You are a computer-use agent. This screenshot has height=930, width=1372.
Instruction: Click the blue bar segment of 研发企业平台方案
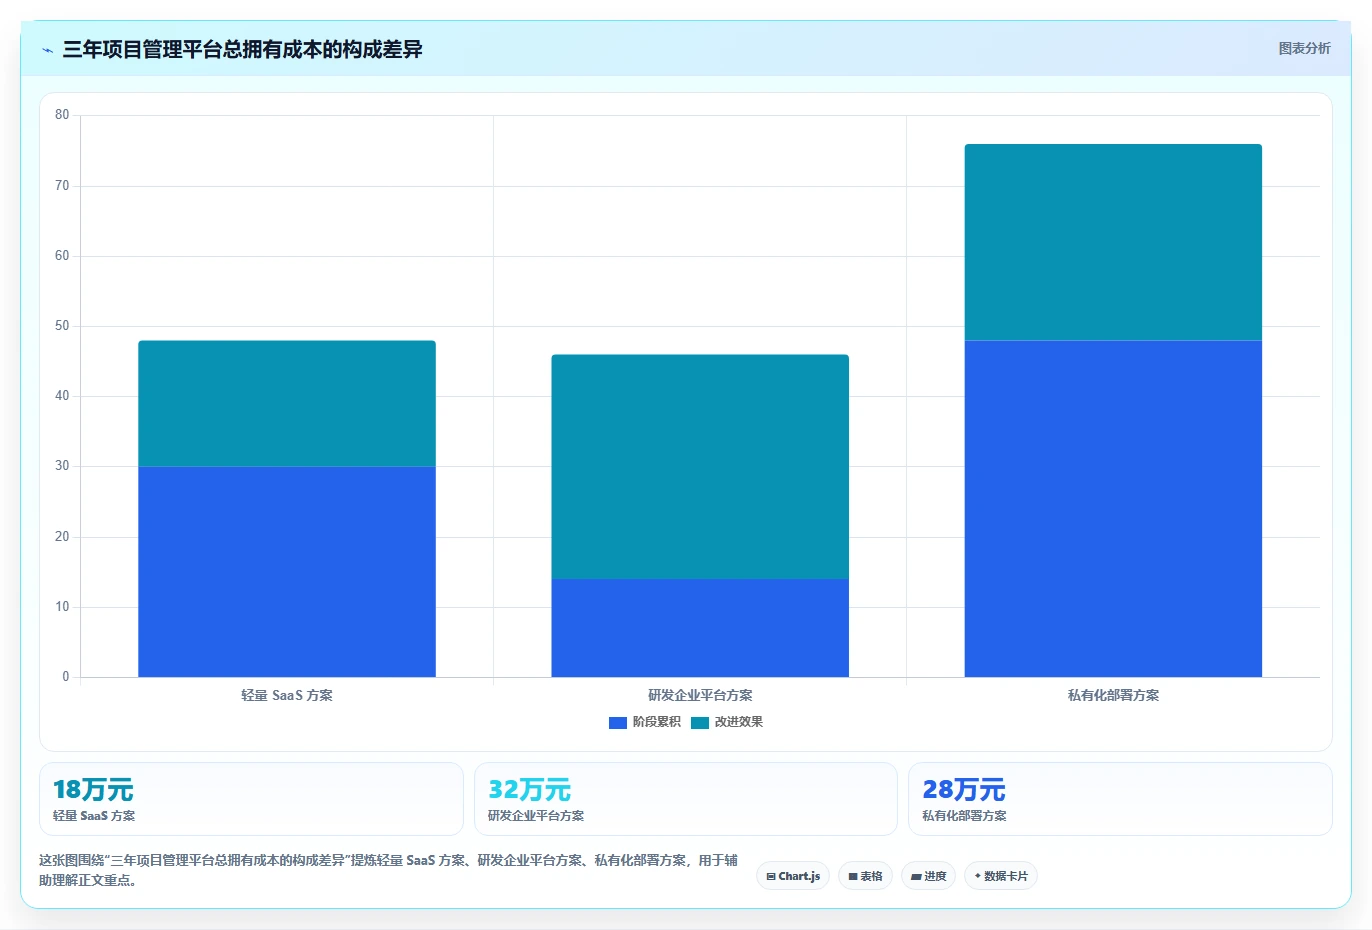(700, 628)
